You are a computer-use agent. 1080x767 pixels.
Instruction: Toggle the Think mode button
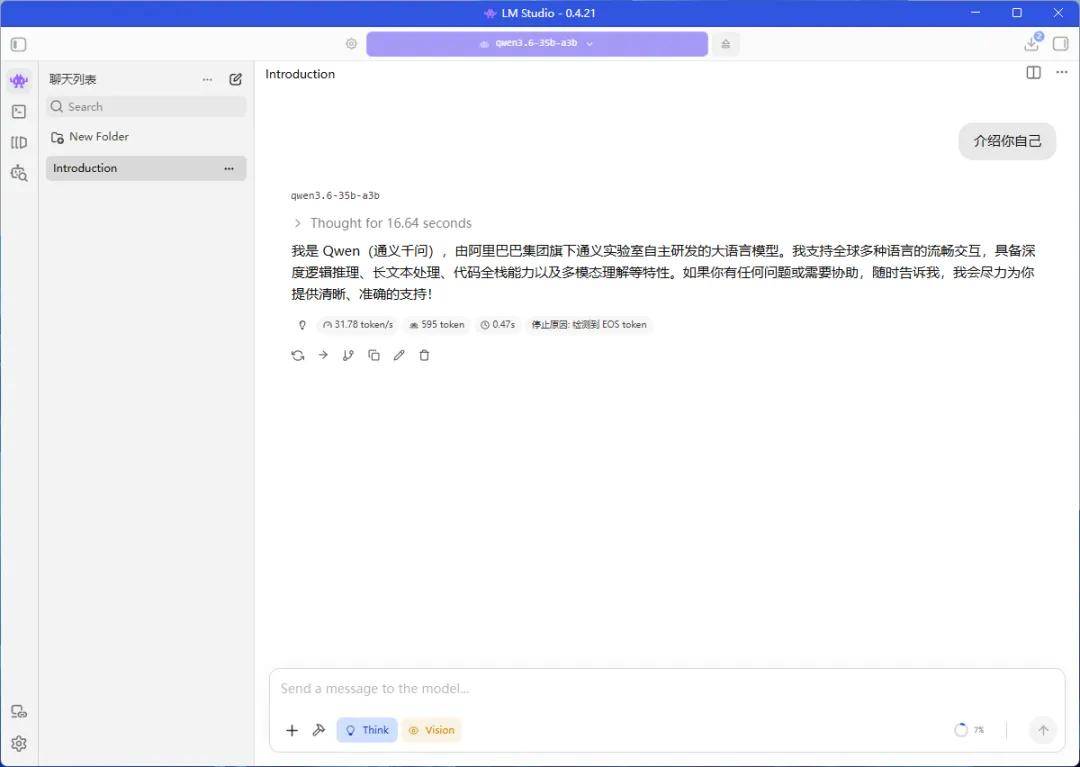pos(367,730)
